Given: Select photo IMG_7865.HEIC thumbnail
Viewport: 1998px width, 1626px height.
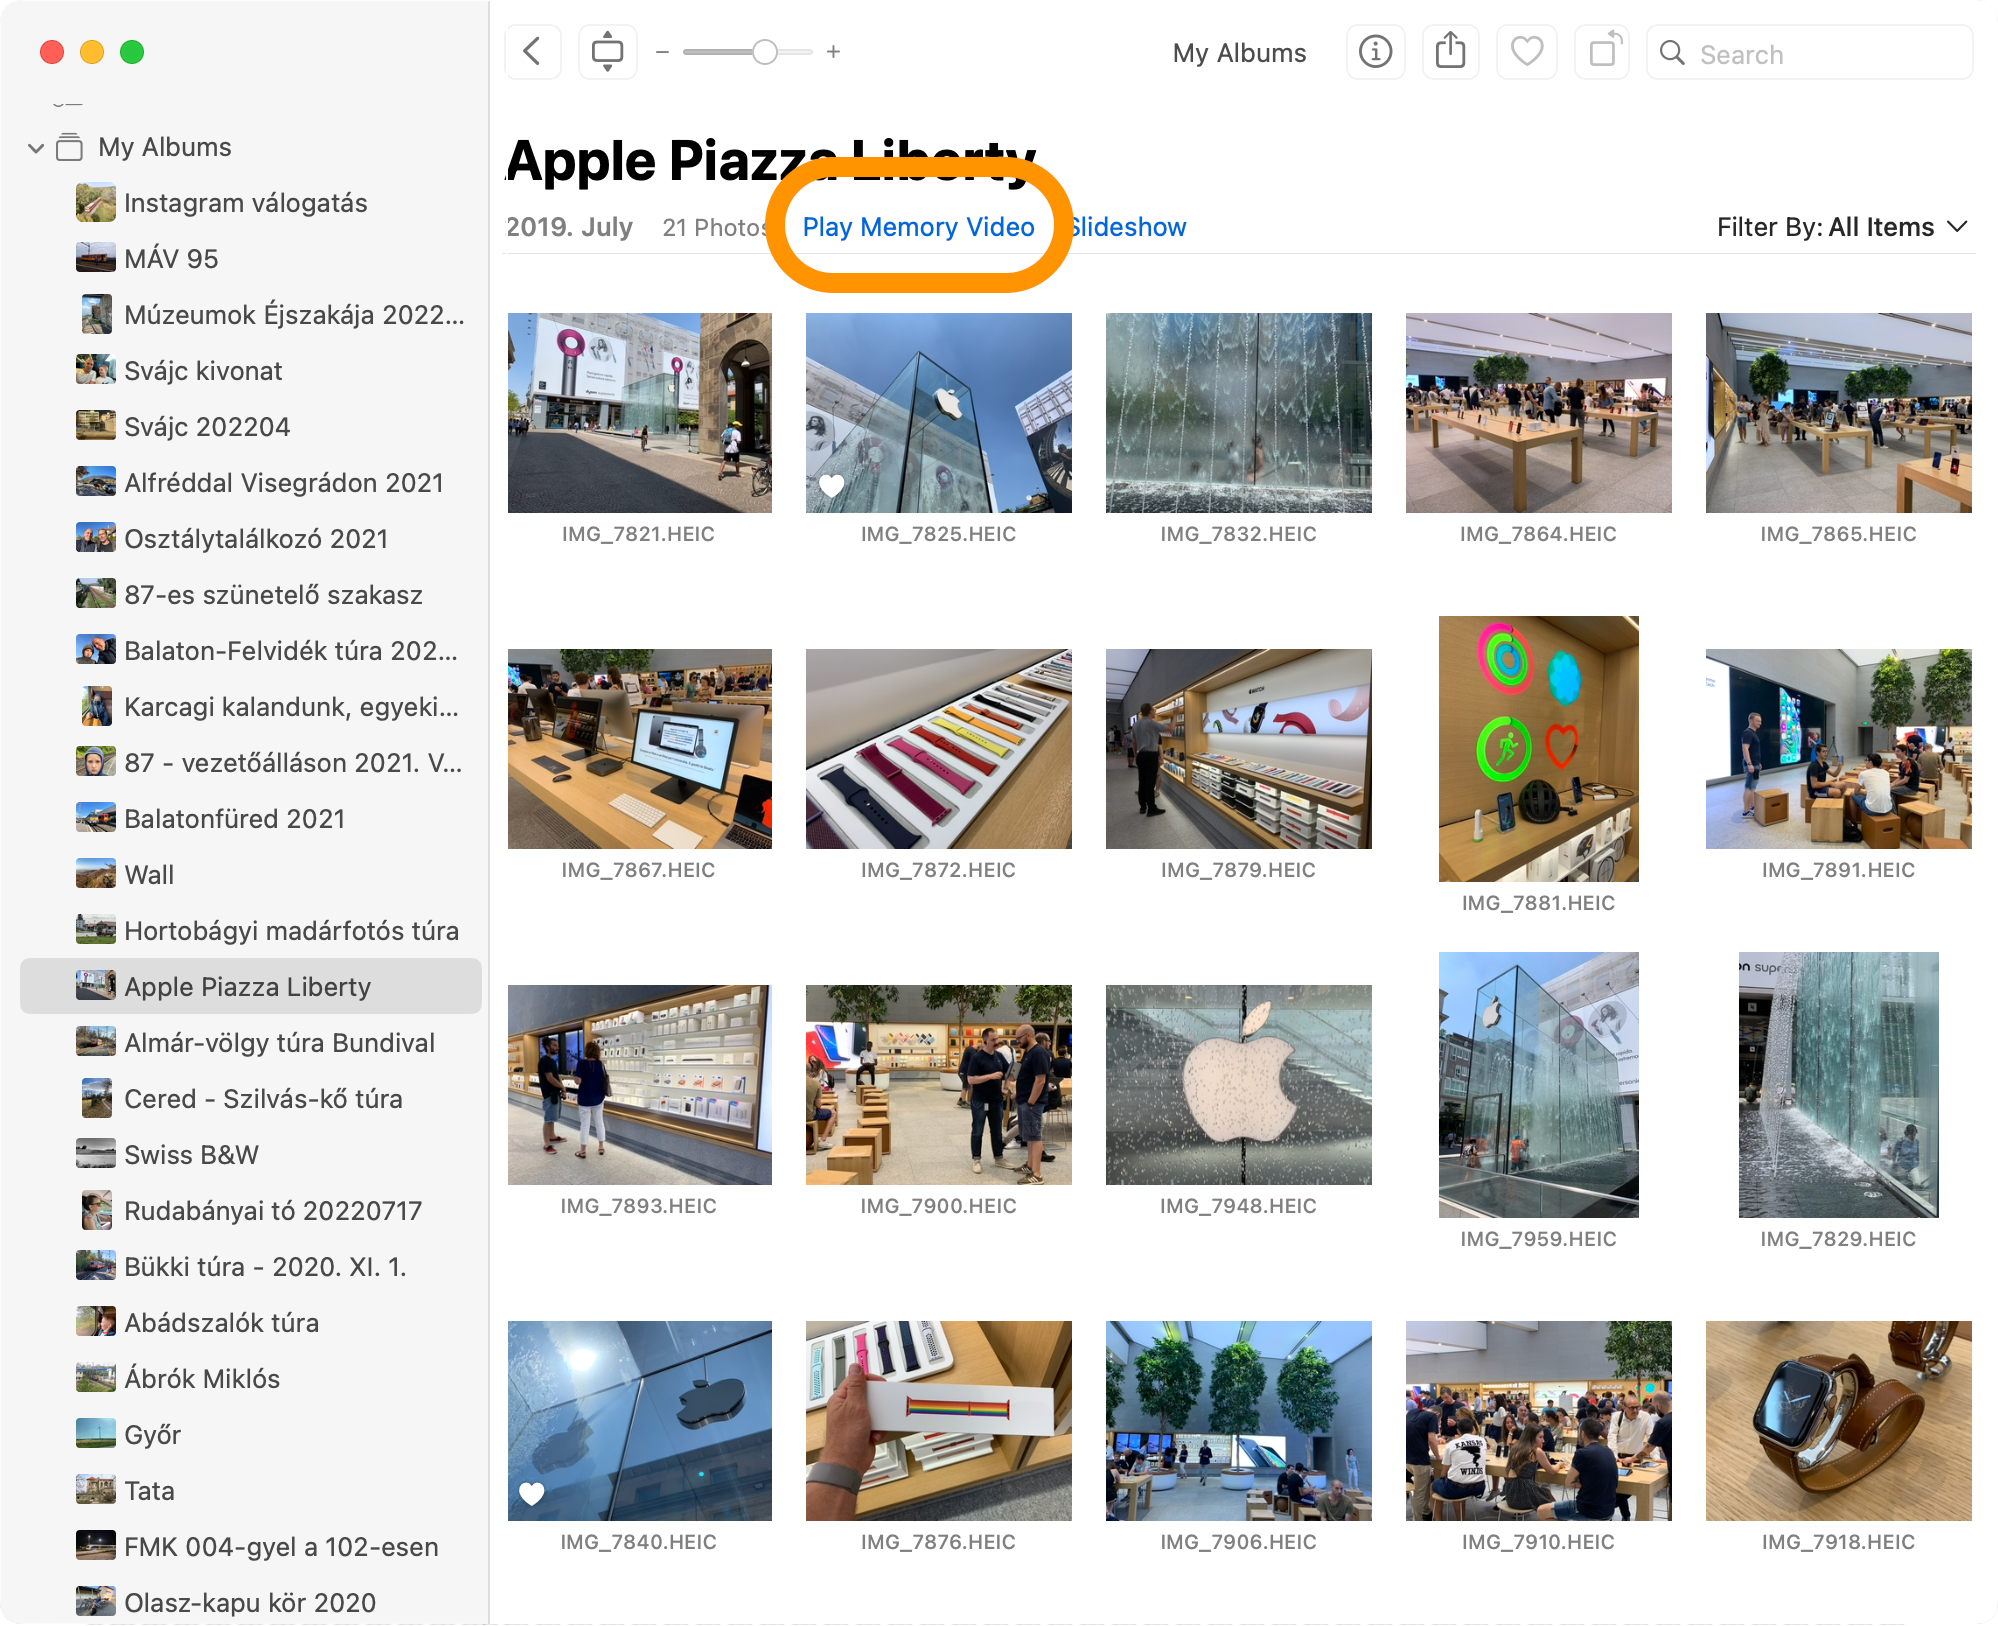Looking at the screenshot, I should [1839, 413].
